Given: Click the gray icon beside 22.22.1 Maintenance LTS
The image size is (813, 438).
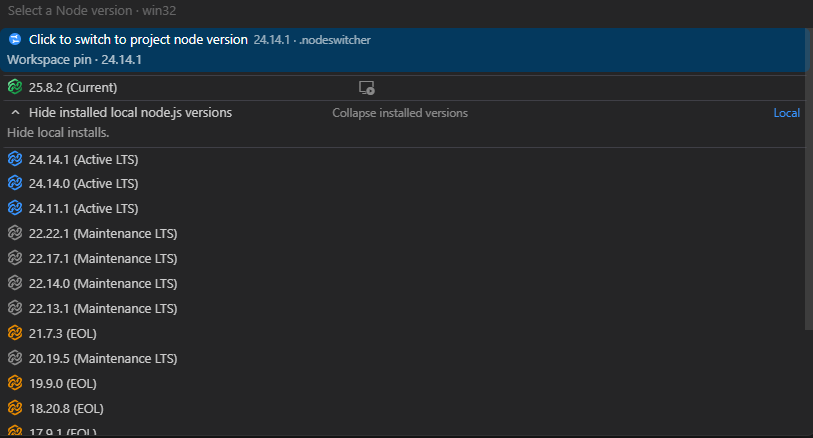Looking at the screenshot, I should tap(15, 233).
